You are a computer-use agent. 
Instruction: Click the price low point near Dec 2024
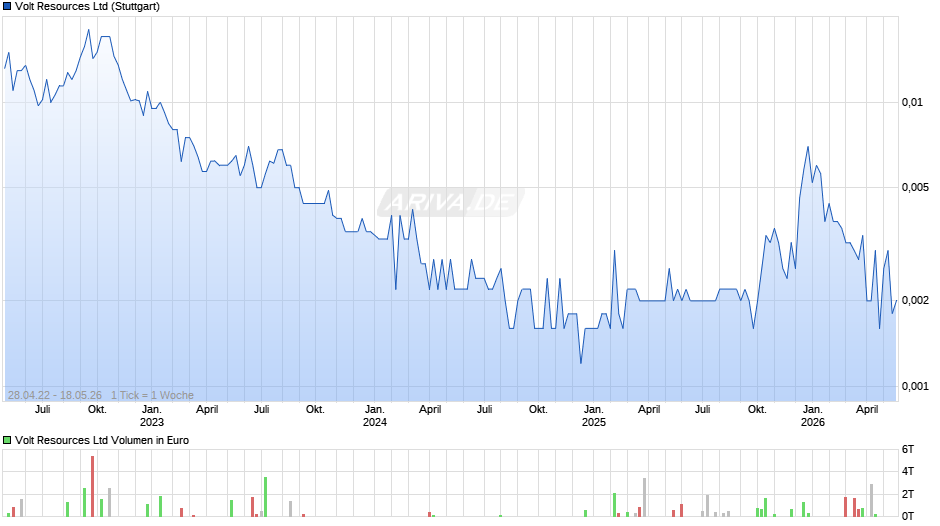tap(581, 363)
